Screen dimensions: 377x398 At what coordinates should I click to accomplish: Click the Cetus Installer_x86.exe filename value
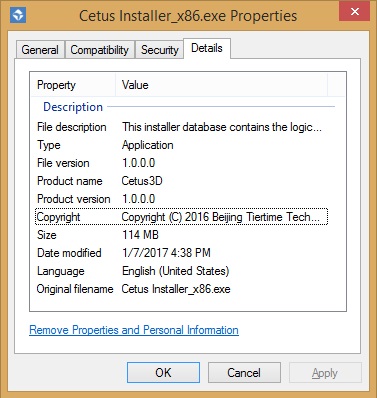[176, 289]
